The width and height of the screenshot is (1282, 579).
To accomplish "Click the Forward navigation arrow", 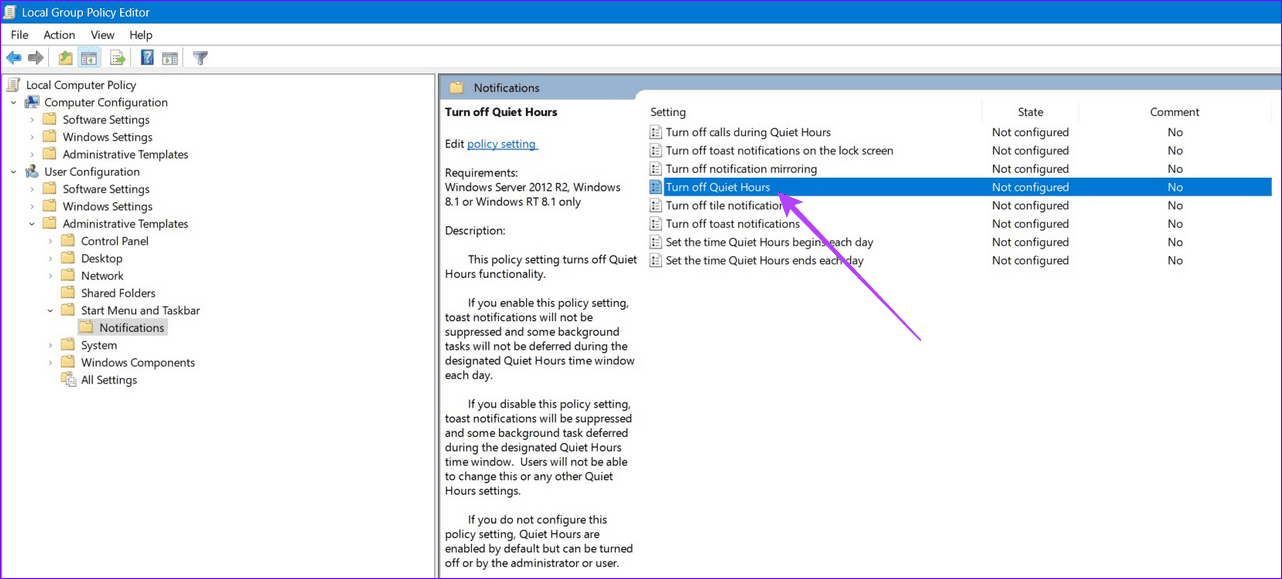I will 36,57.
